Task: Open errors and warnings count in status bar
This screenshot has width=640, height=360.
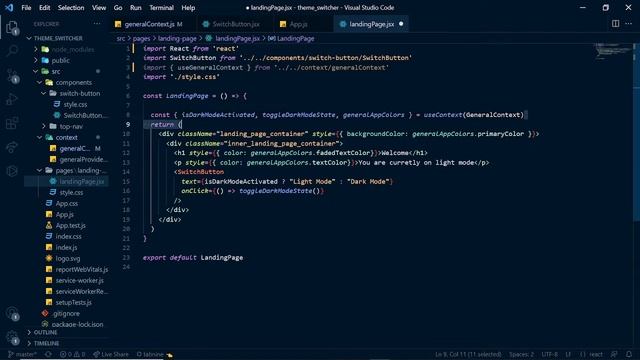Action: point(73,354)
